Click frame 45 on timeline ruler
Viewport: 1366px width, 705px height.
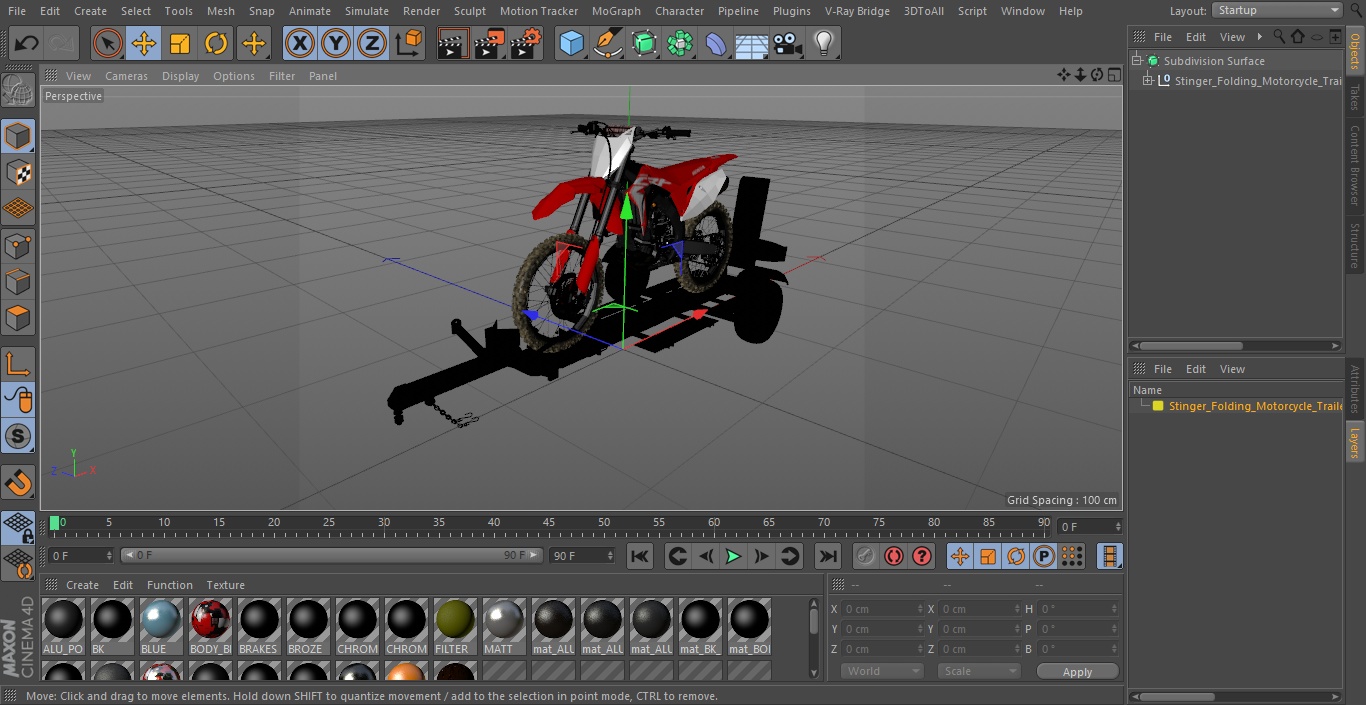coord(548,523)
